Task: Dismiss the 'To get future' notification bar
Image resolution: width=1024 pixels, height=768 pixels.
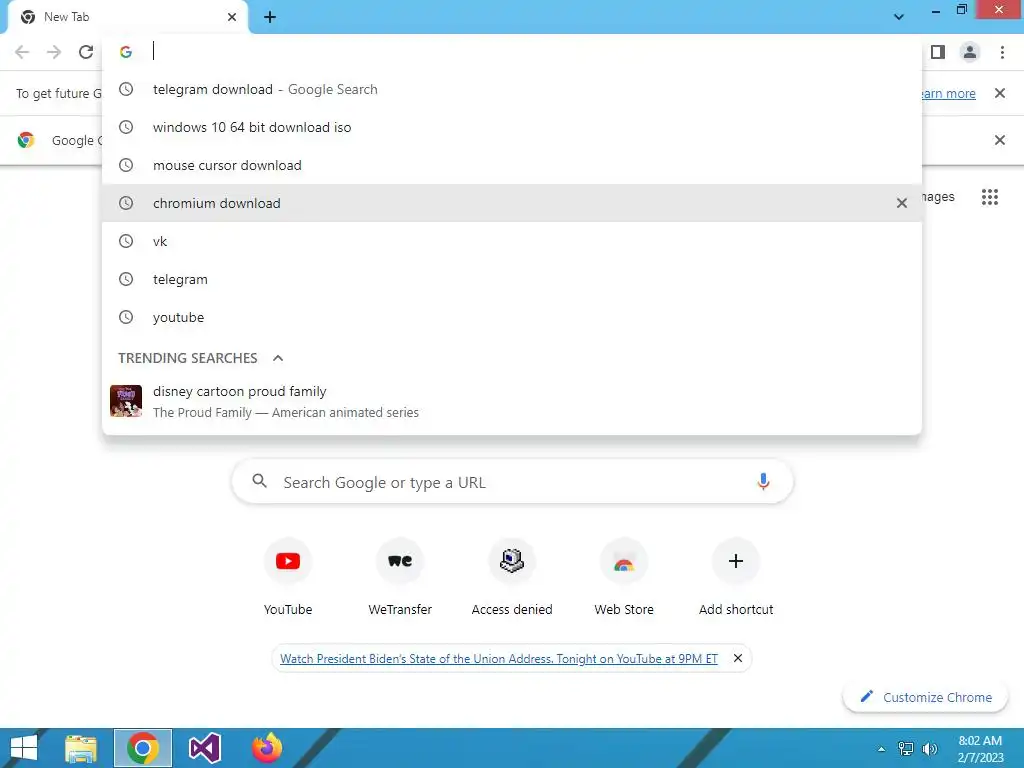Action: click(1000, 93)
